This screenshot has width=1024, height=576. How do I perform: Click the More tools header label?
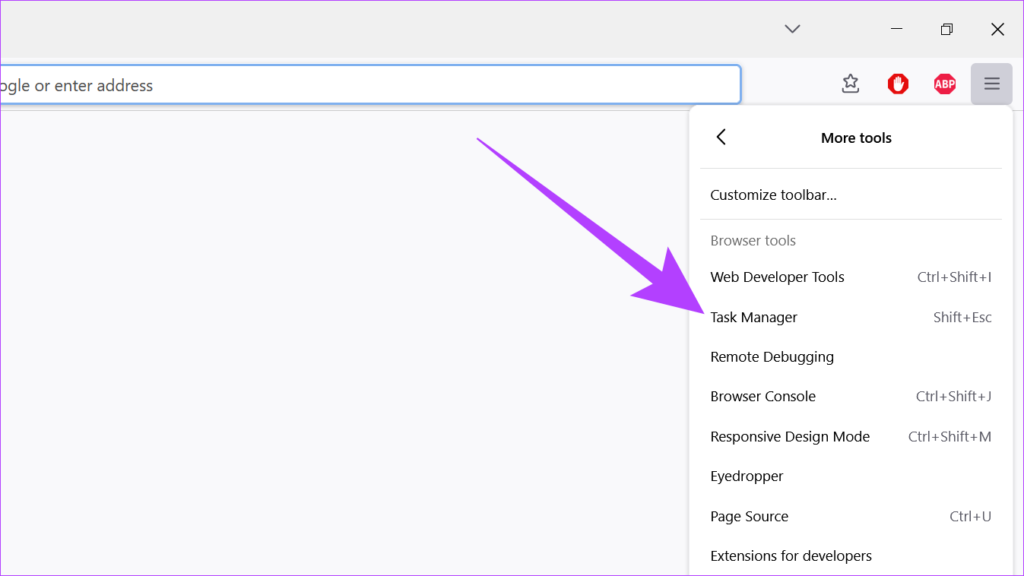pyautogui.click(x=856, y=137)
